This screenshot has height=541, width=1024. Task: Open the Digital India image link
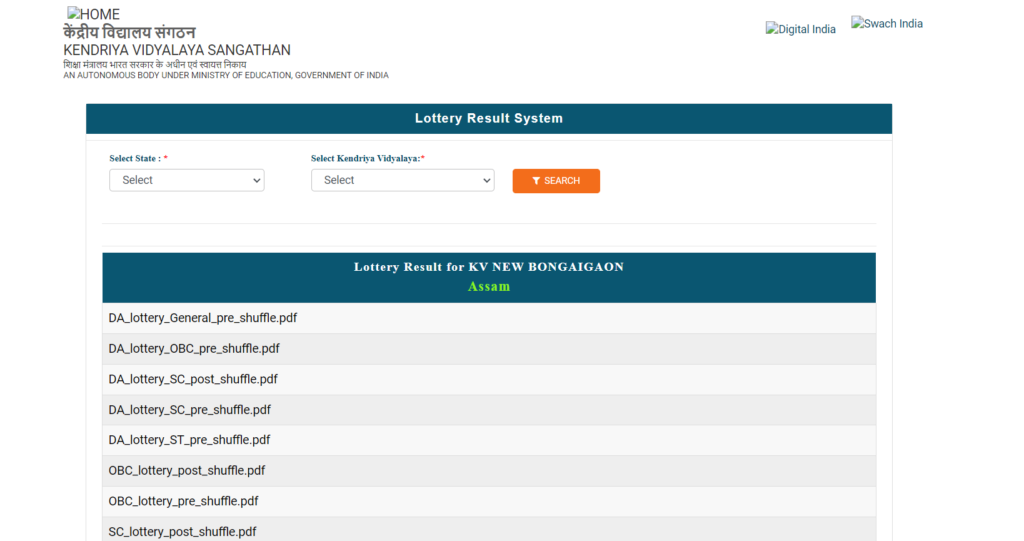[801, 29]
